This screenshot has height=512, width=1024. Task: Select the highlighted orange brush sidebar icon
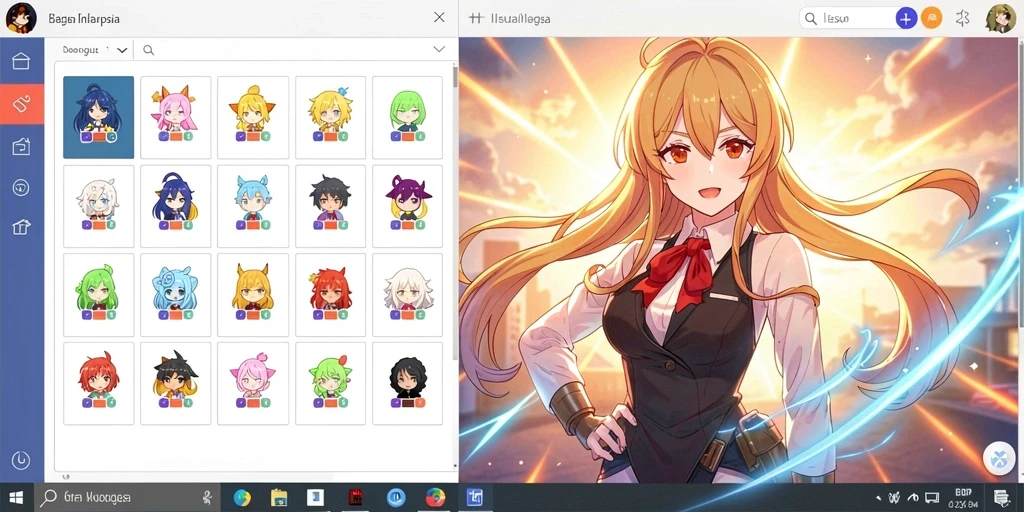(22, 103)
